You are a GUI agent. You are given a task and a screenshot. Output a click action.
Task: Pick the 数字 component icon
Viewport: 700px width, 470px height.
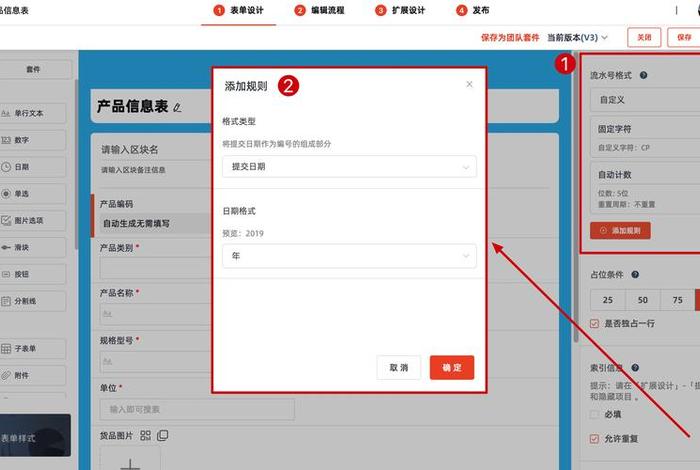(x=6, y=140)
